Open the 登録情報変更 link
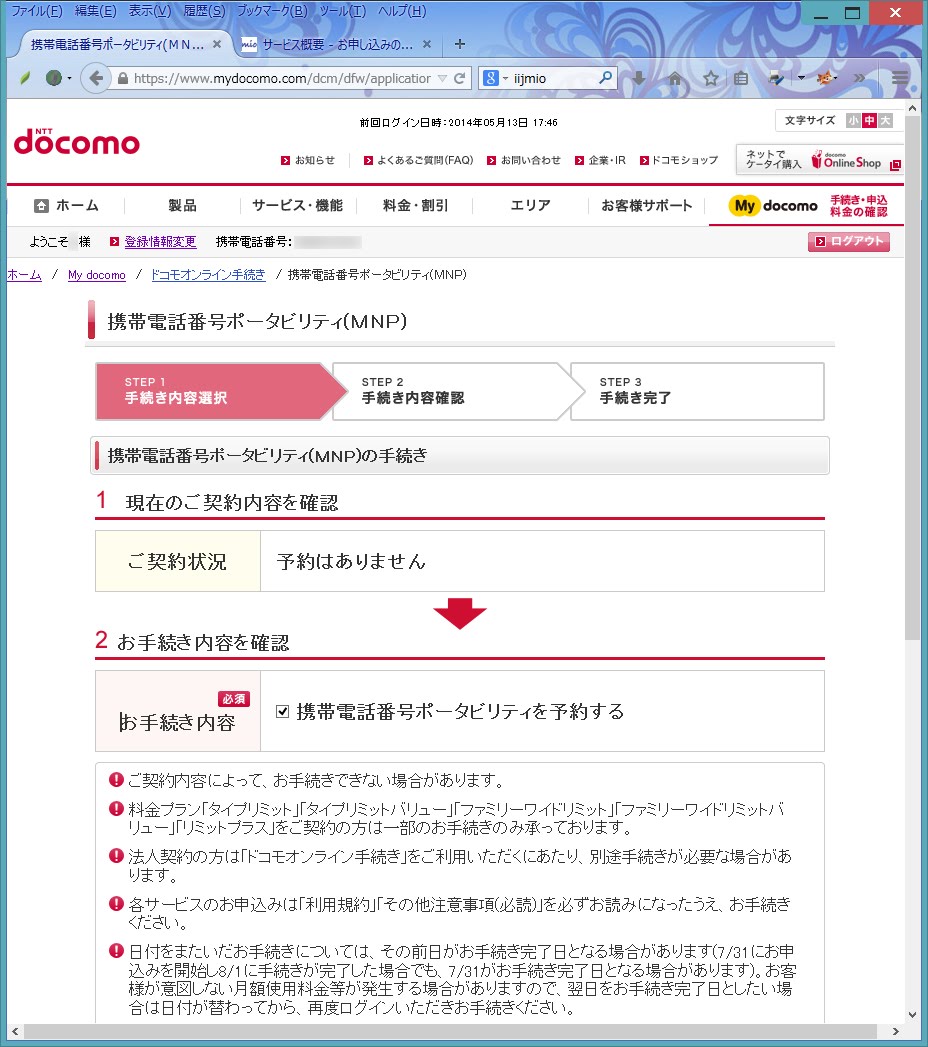This screenshot has height=1047, width=928. click(x=160, y=242)
